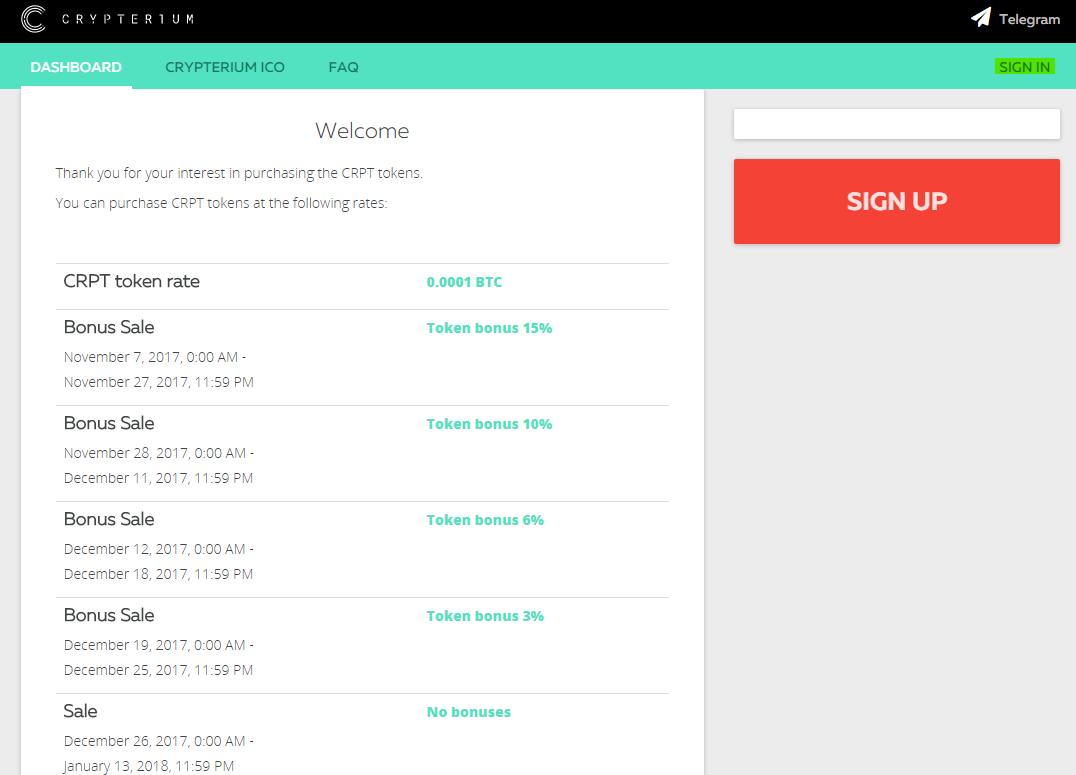Image resolution: width=1076 pixels, height=775 pixels.
Task: Click the Token bonus 3% text
Action: [485, 616]
